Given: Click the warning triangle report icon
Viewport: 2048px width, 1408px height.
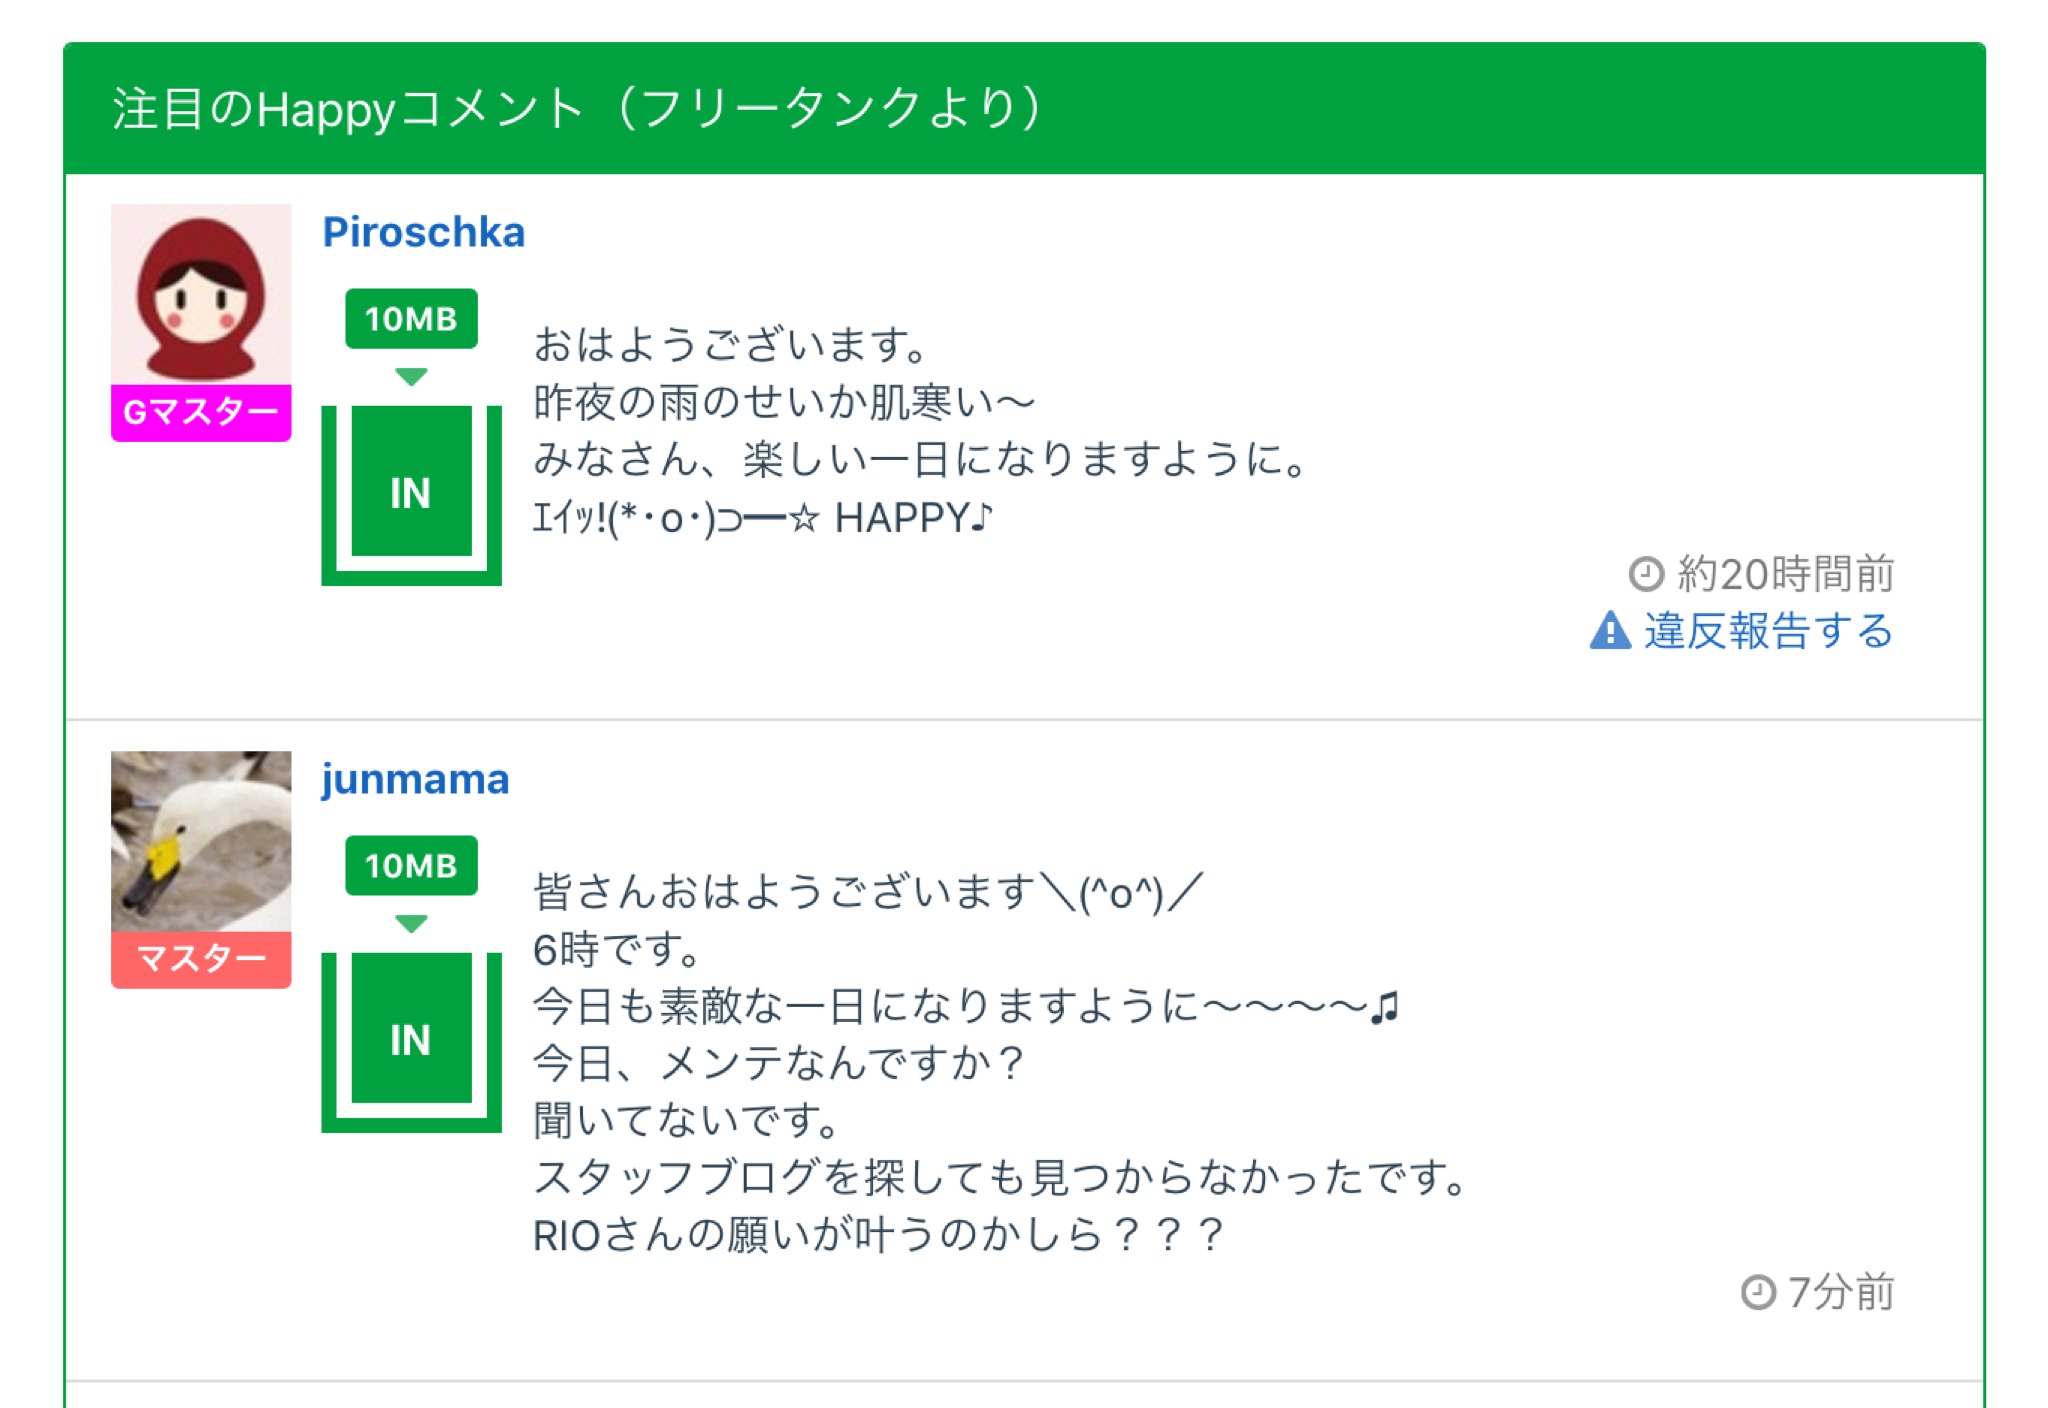Looking at the screenshot, I should (1610, 631).
